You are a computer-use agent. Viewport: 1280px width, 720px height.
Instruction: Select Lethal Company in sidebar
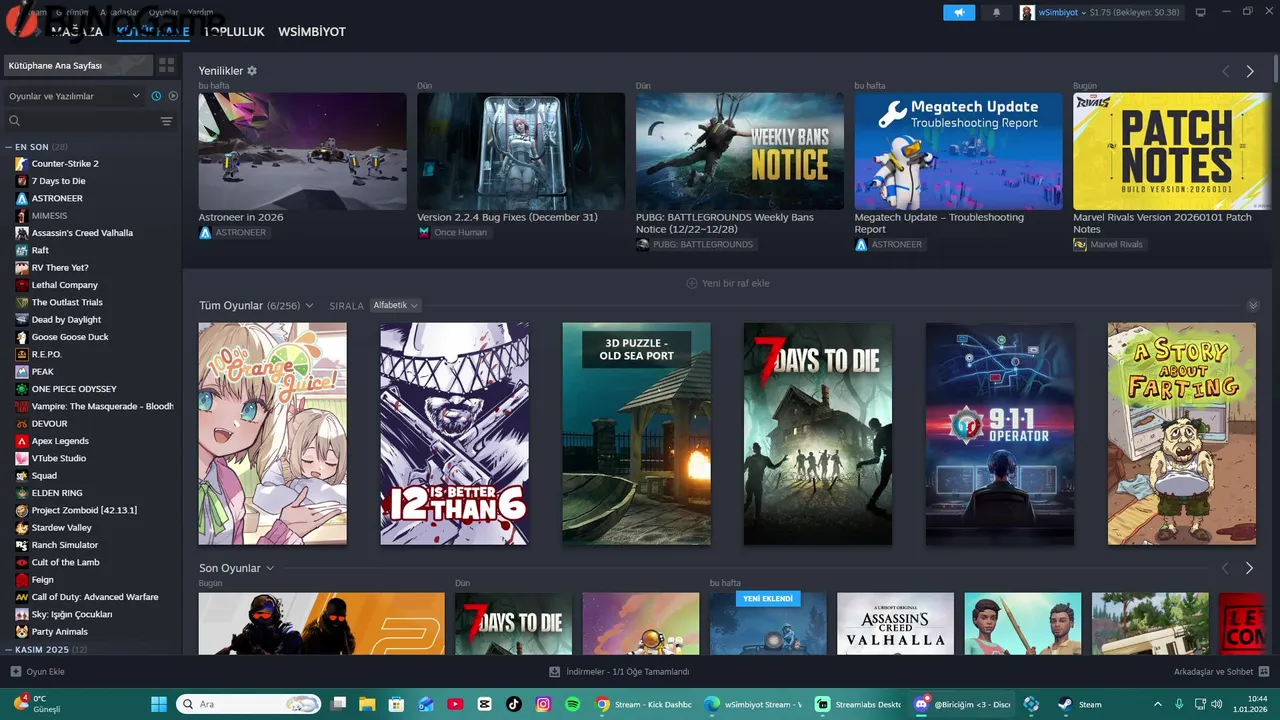[65, 285]
